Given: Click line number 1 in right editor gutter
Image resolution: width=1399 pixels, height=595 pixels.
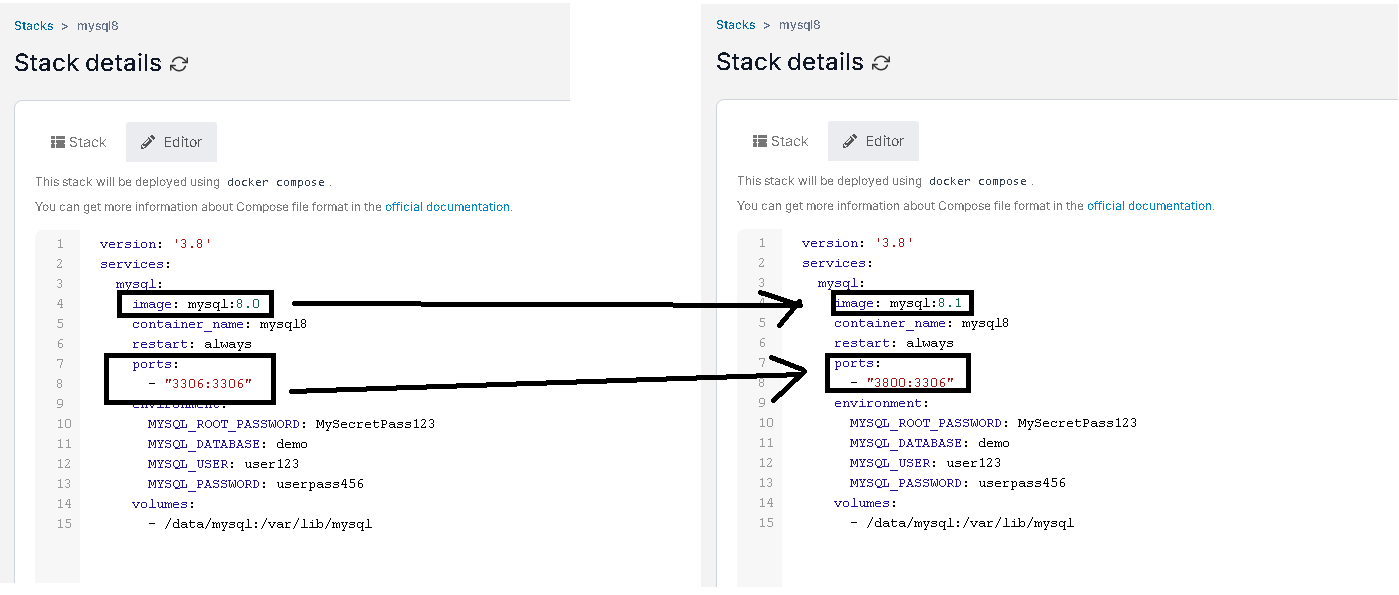Looking at the screenshot, I should point(762,243).
